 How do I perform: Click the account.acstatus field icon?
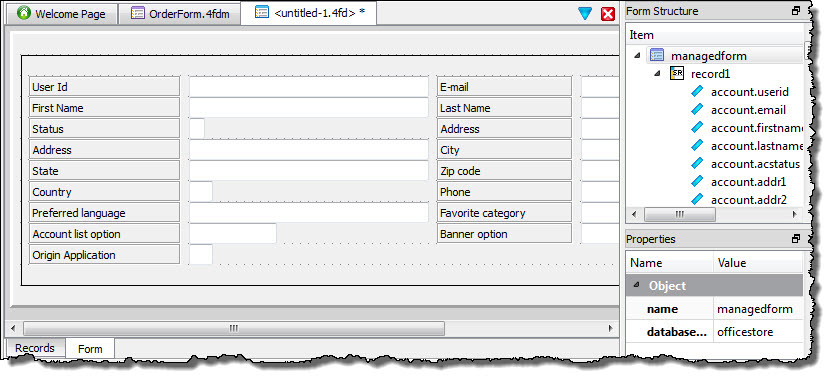pos(697,163)
